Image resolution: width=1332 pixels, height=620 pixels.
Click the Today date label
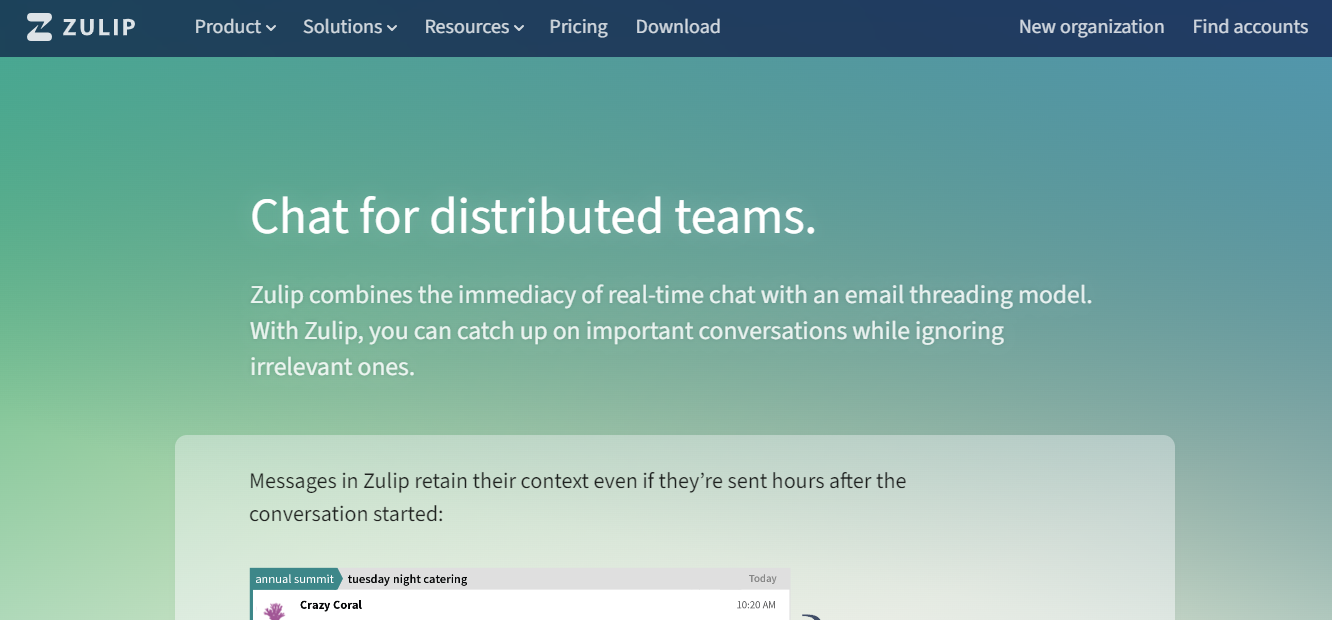pos(762,579)
